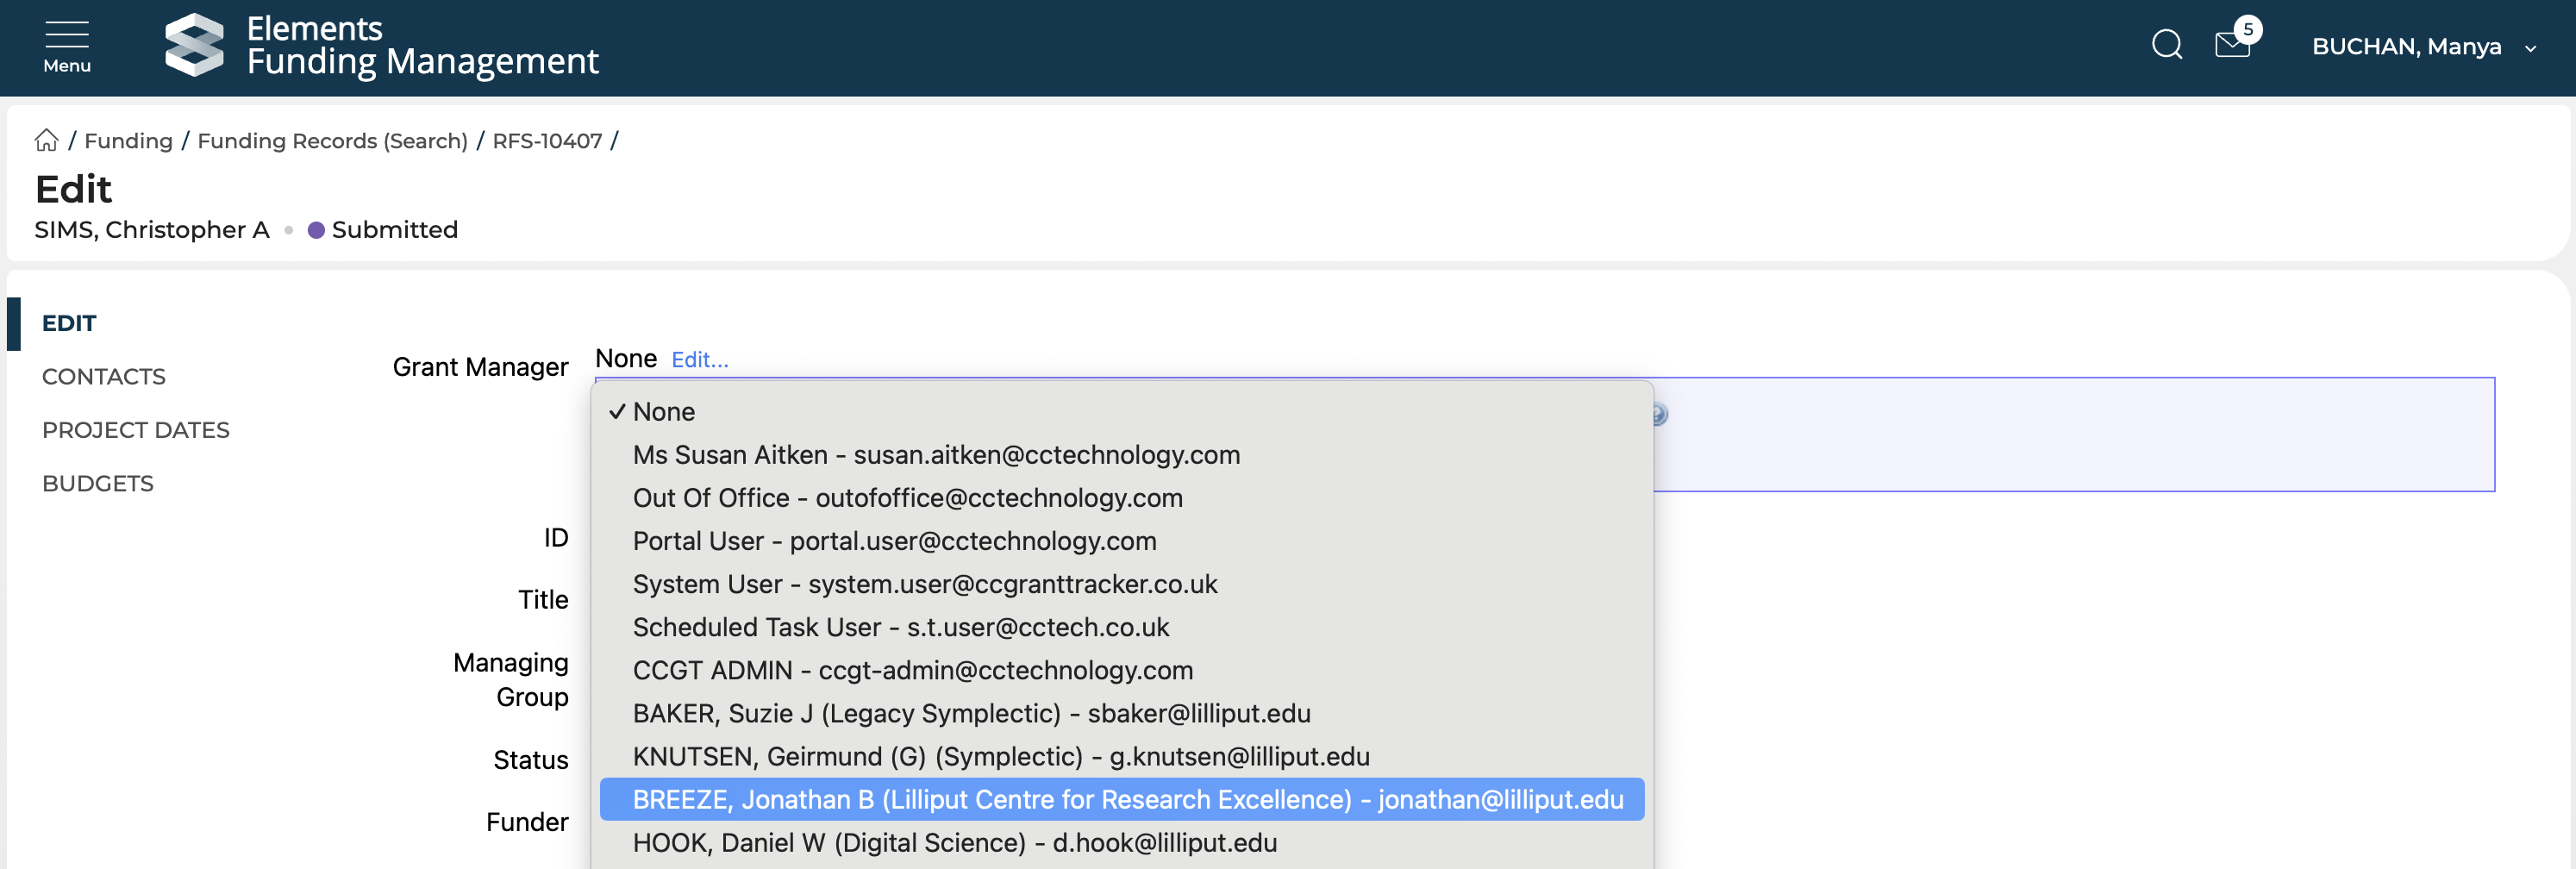Screen dimensions: 2576x869
Task: Open the search magnifier icon
Action: coord(2166,45)
